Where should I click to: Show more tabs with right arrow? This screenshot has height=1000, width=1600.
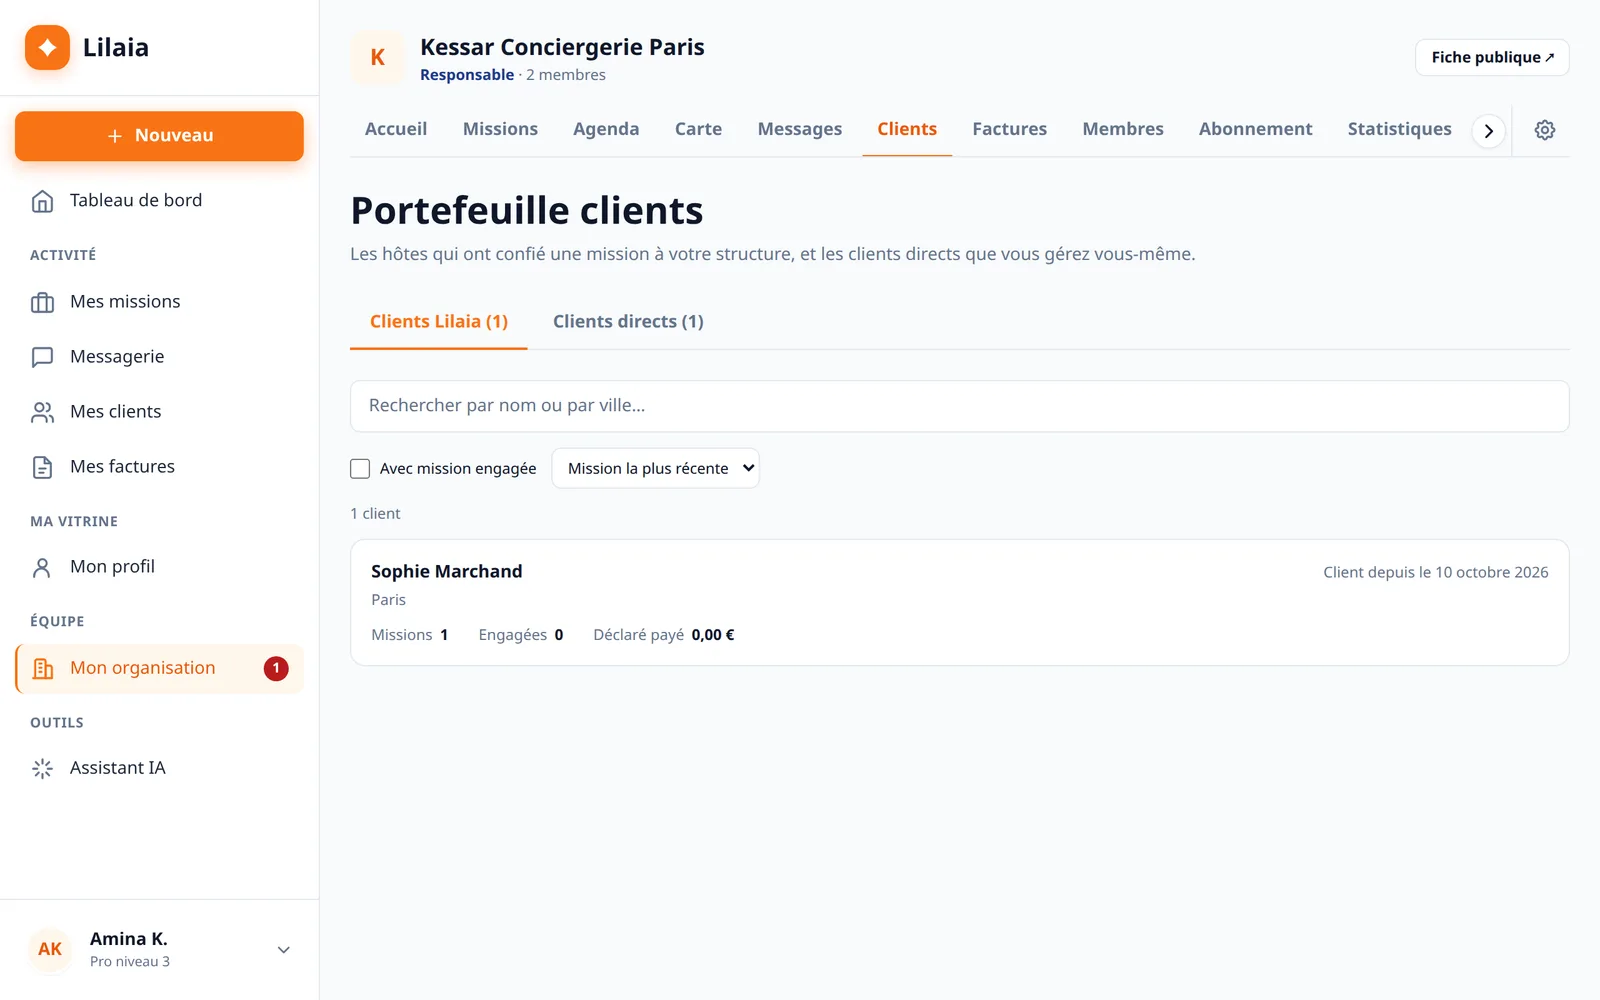tap(1489, 131)
